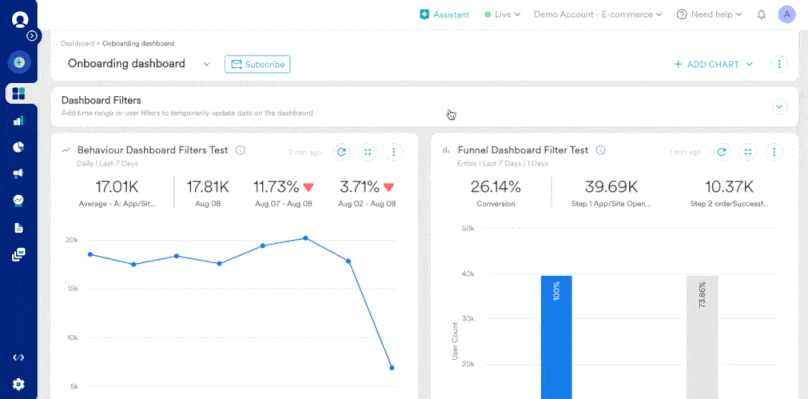Expand the sidebar with the arrow toggle
This screenshot has width=808, height=399.
point(32,36)
